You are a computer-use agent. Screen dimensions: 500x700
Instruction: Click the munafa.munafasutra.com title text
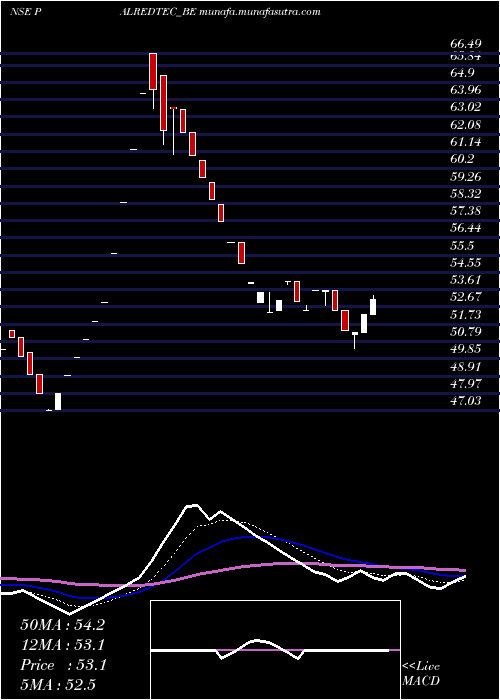[x=260, y=12]
